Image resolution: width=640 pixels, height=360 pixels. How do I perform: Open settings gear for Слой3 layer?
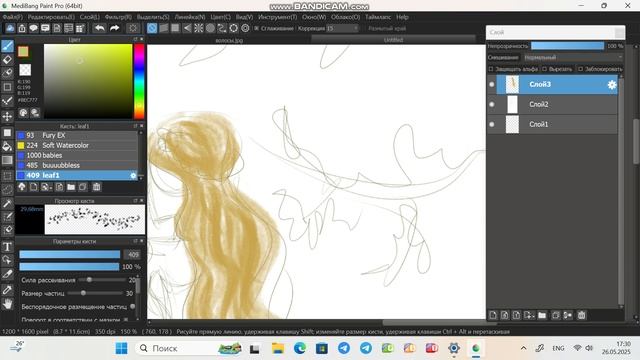(x=611, y=84)
